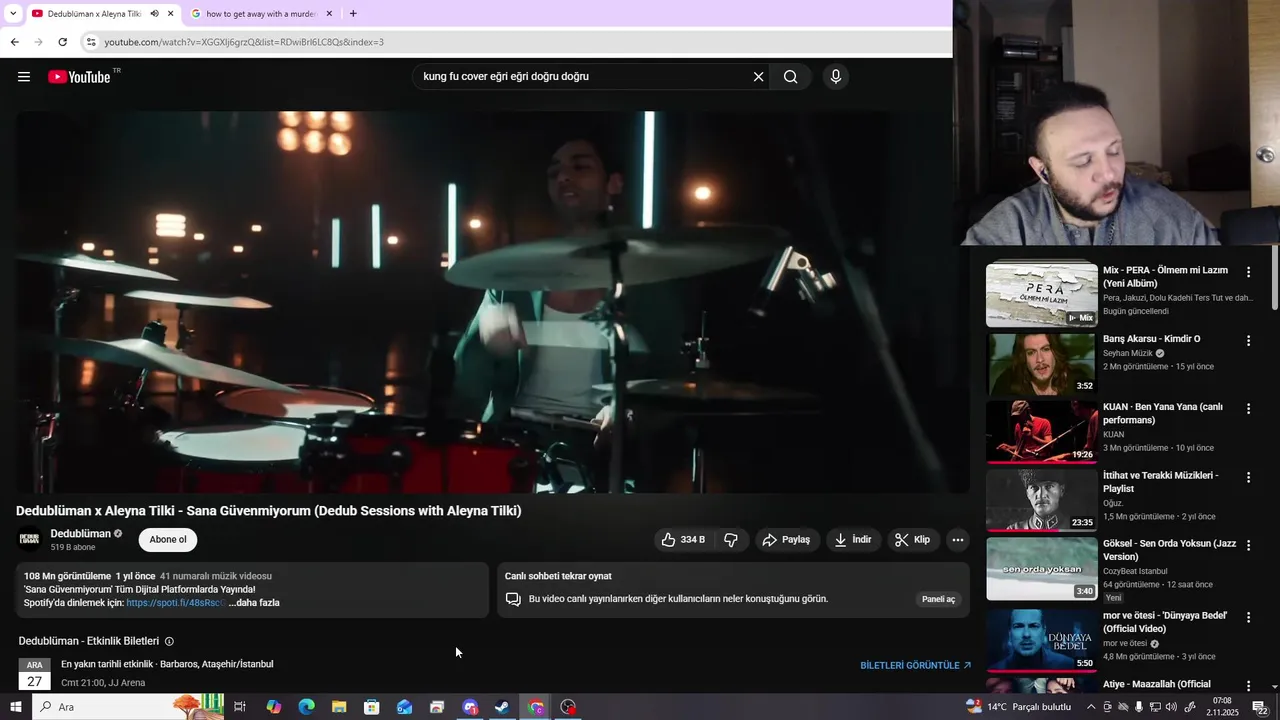This screenshot has height=720, width=1280.
Task: Open options menu for Mix - PERA video
Action: (1248, 272)
